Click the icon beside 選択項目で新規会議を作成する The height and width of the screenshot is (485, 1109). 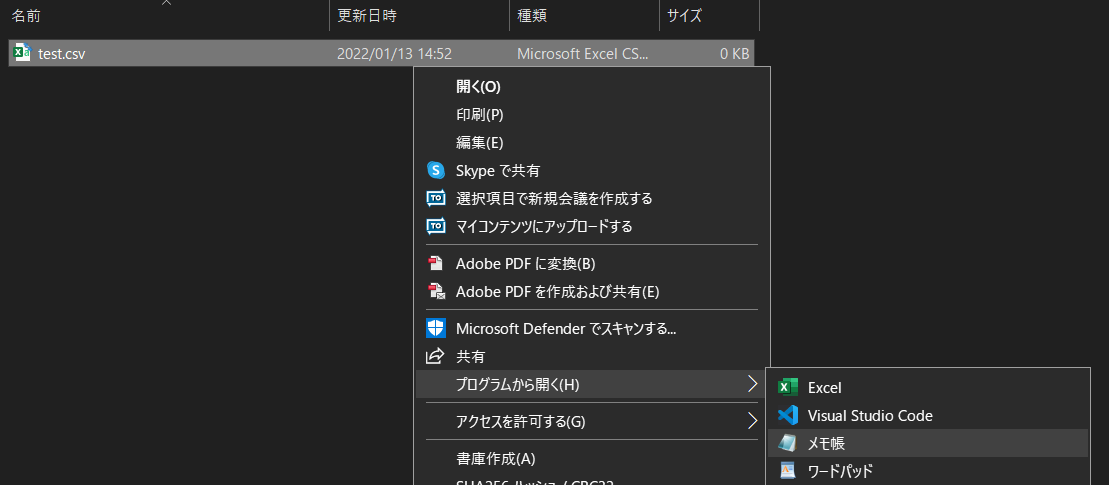(x=436, y=199)
